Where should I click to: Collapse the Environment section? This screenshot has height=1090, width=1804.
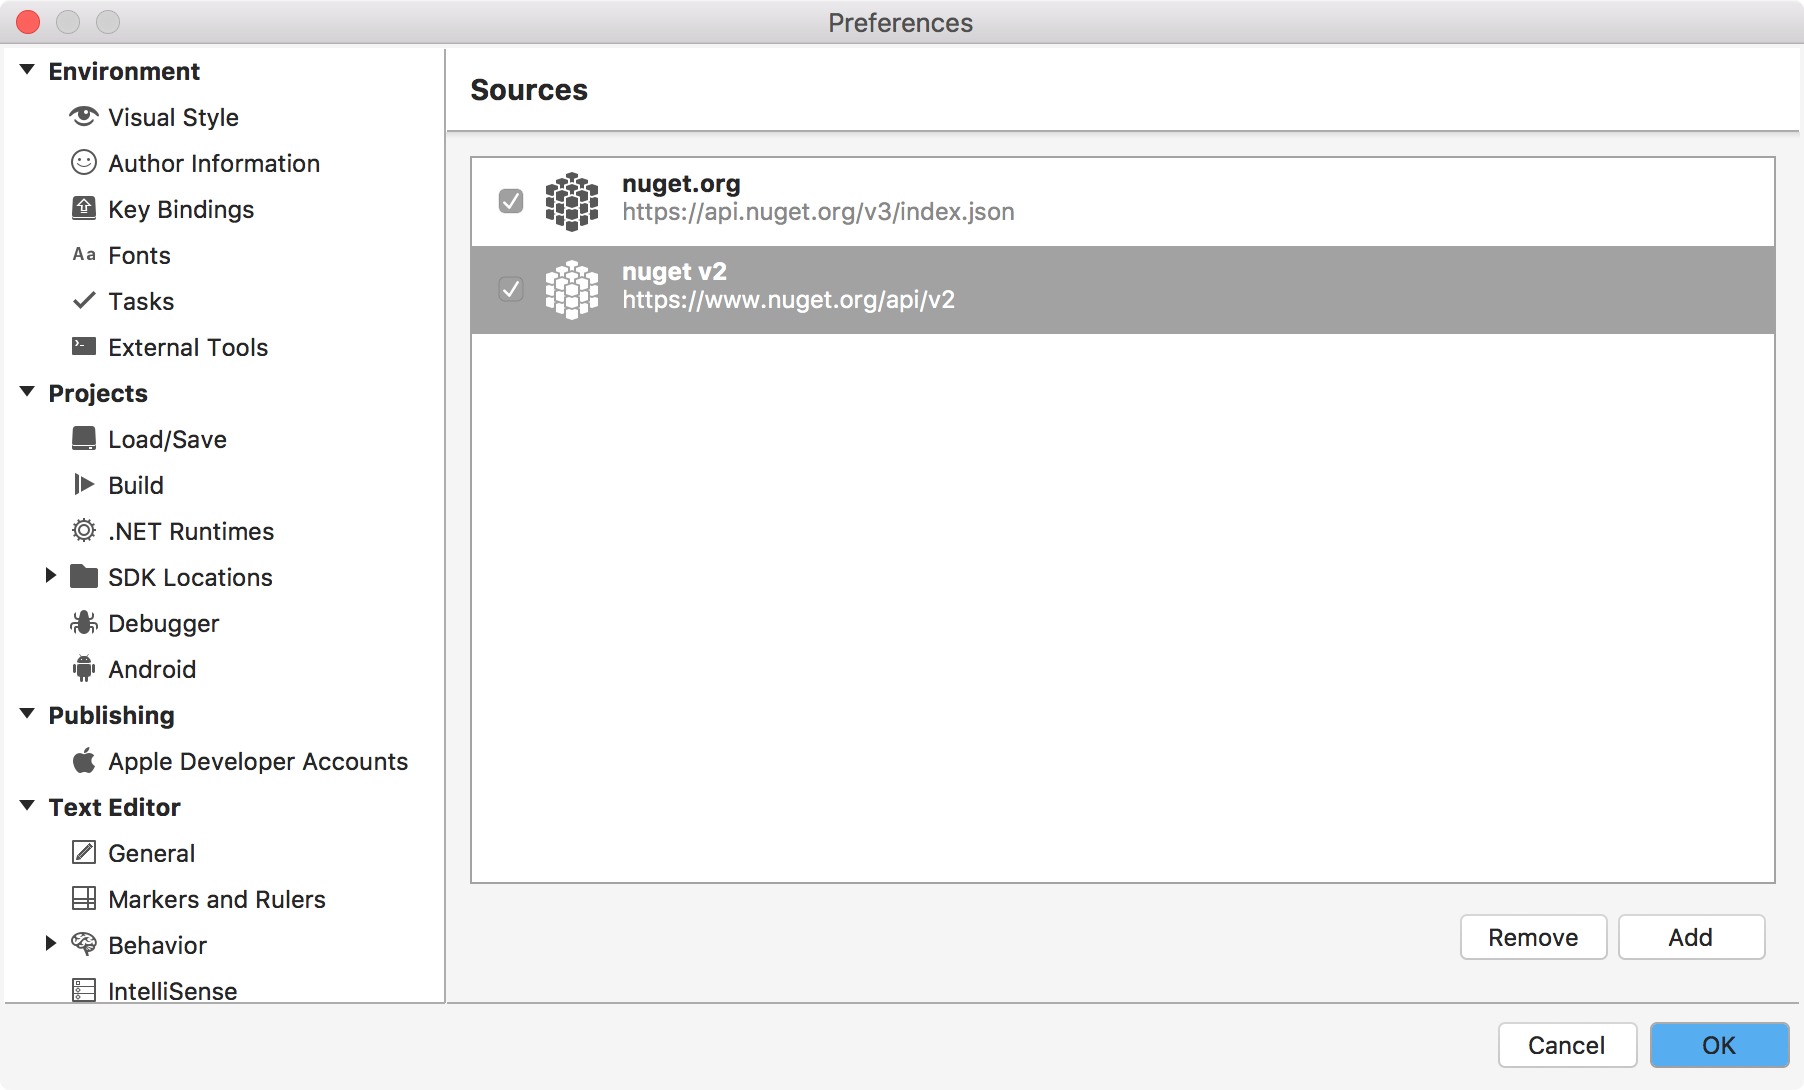coord(27,70)
